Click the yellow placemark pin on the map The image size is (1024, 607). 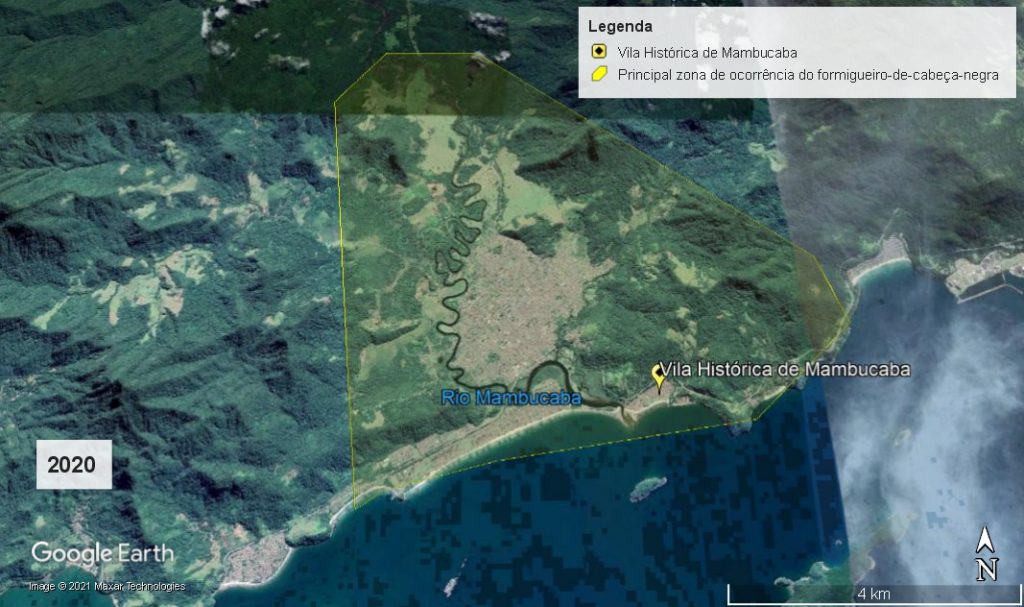point(658,375)
